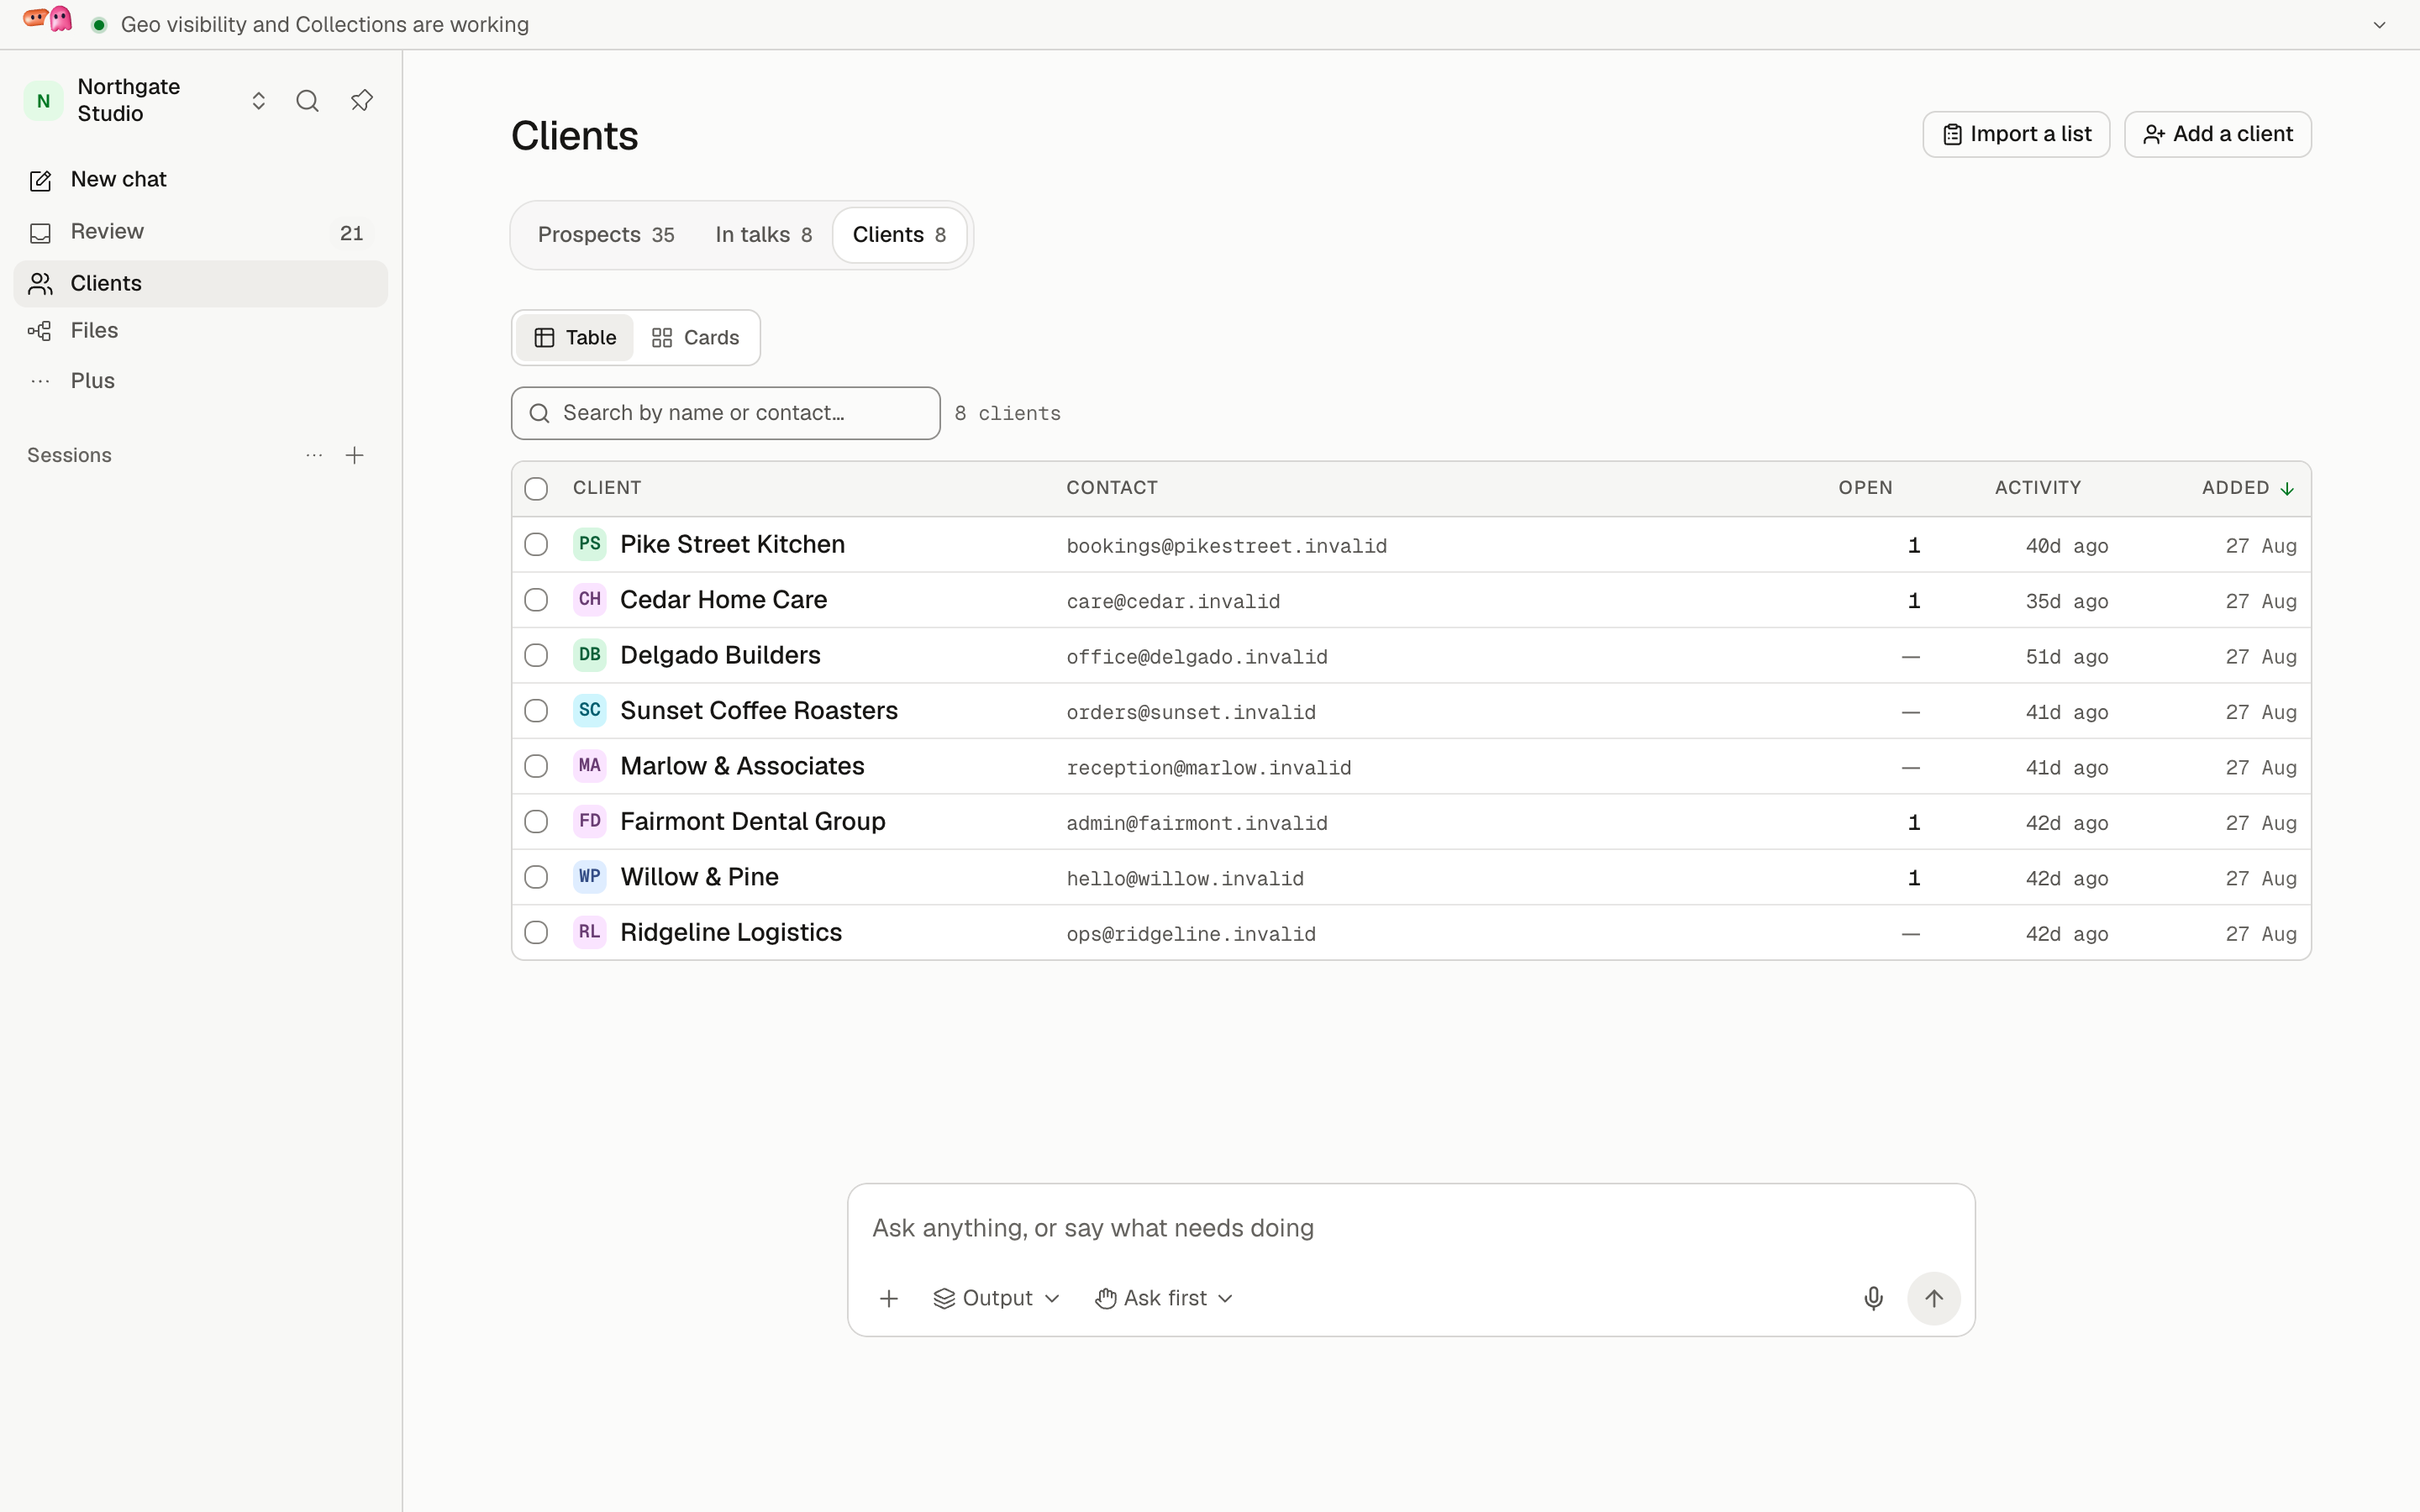Viewport: 2420px width, 1512px height.
Task: Open Sunset Coffee Roasters client name
Action: (758, 710)
